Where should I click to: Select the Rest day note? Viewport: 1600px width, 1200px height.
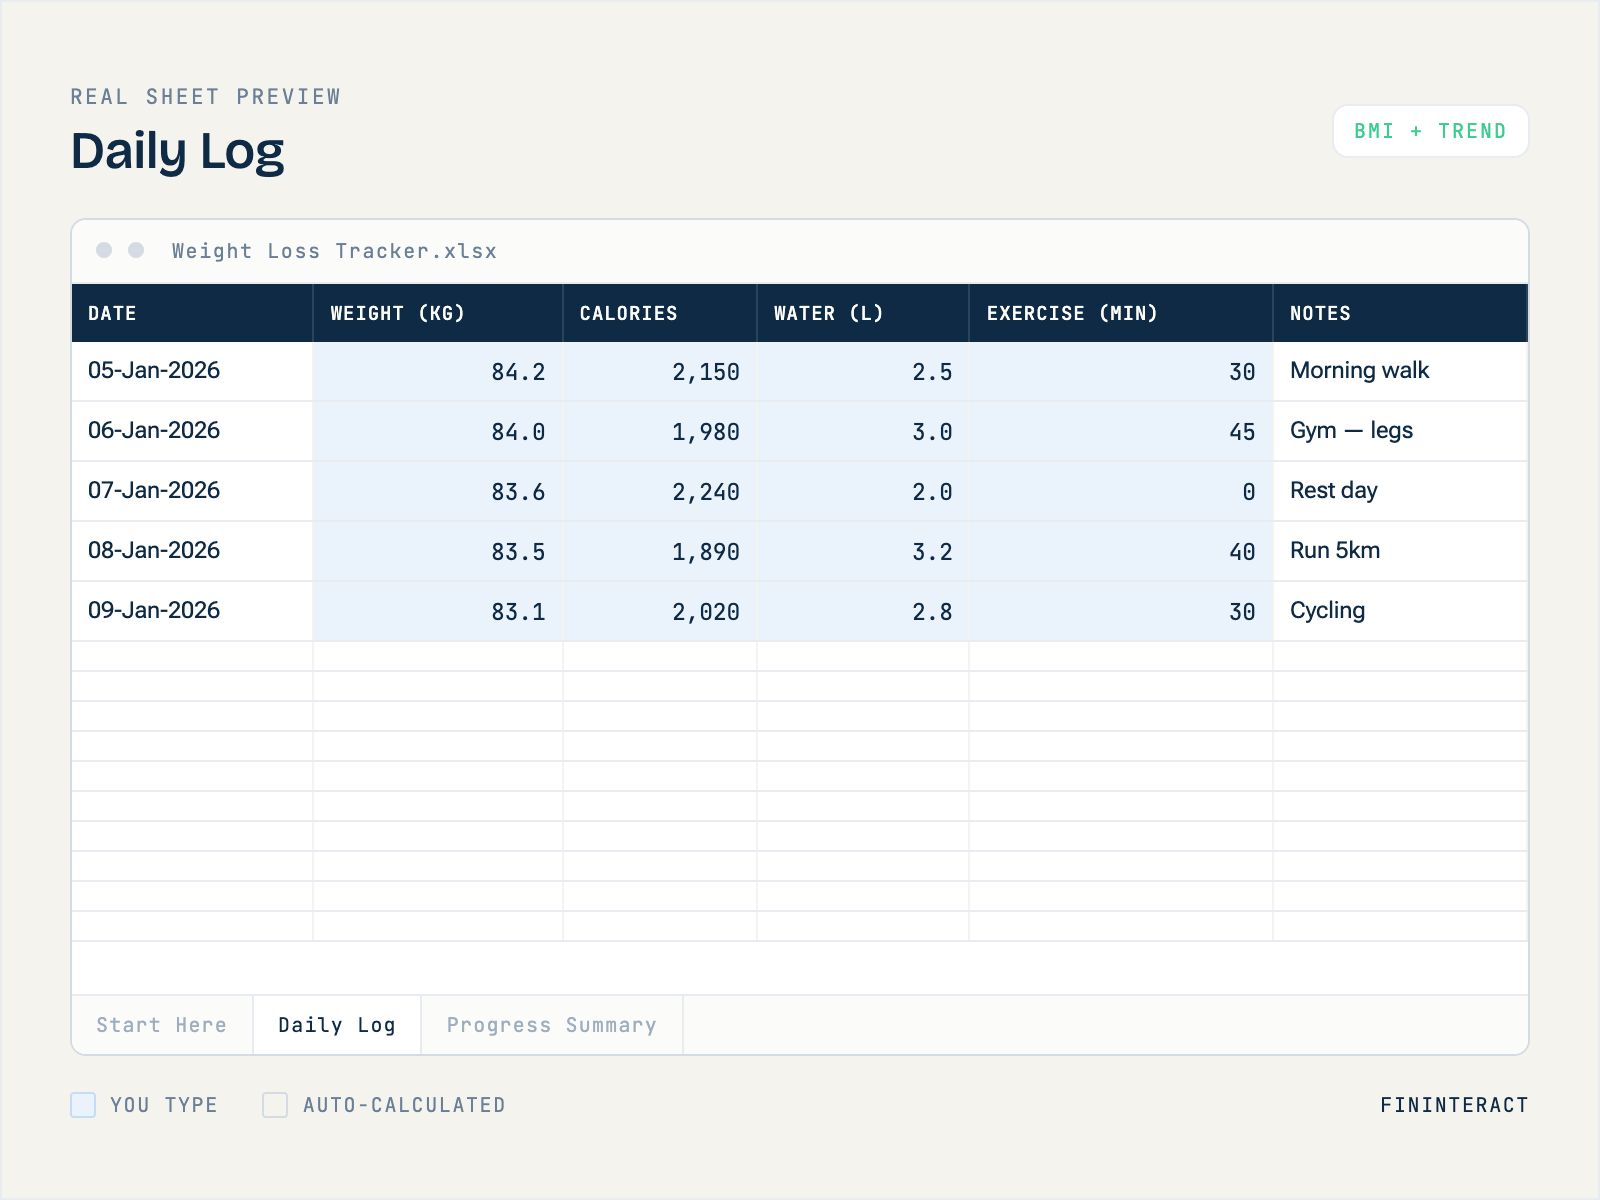point(1401,491)
